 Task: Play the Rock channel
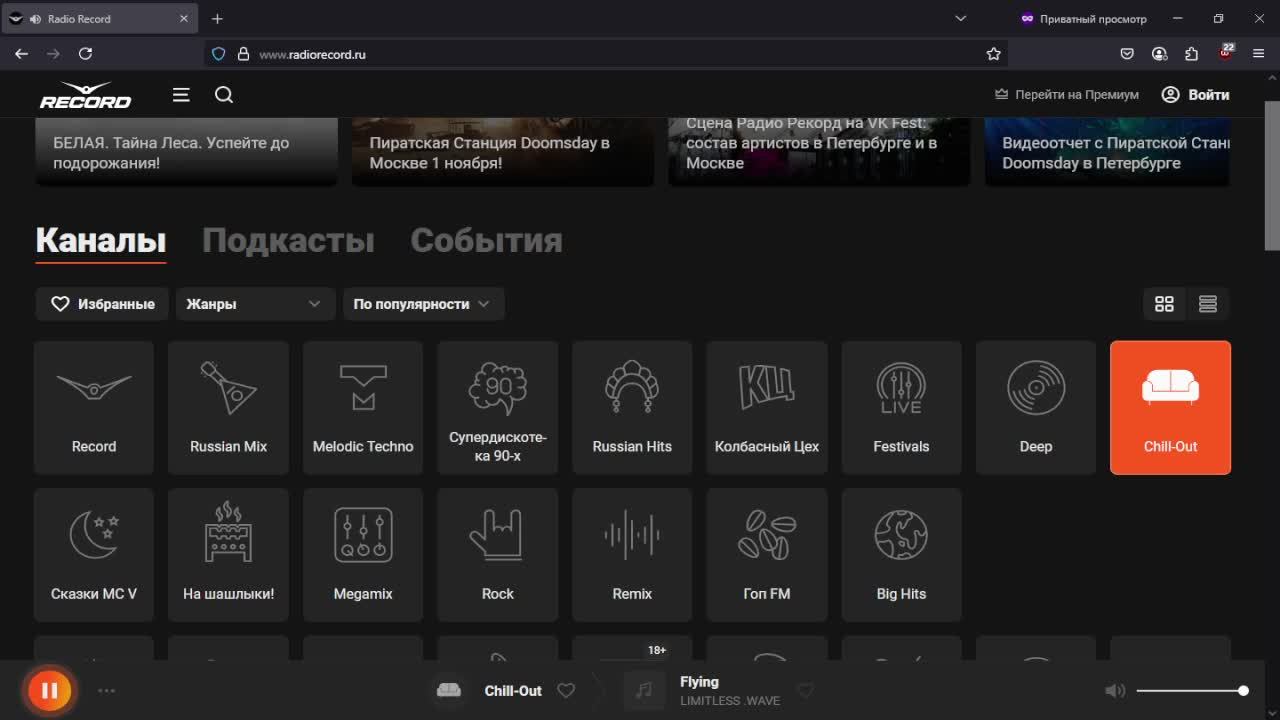498,555
